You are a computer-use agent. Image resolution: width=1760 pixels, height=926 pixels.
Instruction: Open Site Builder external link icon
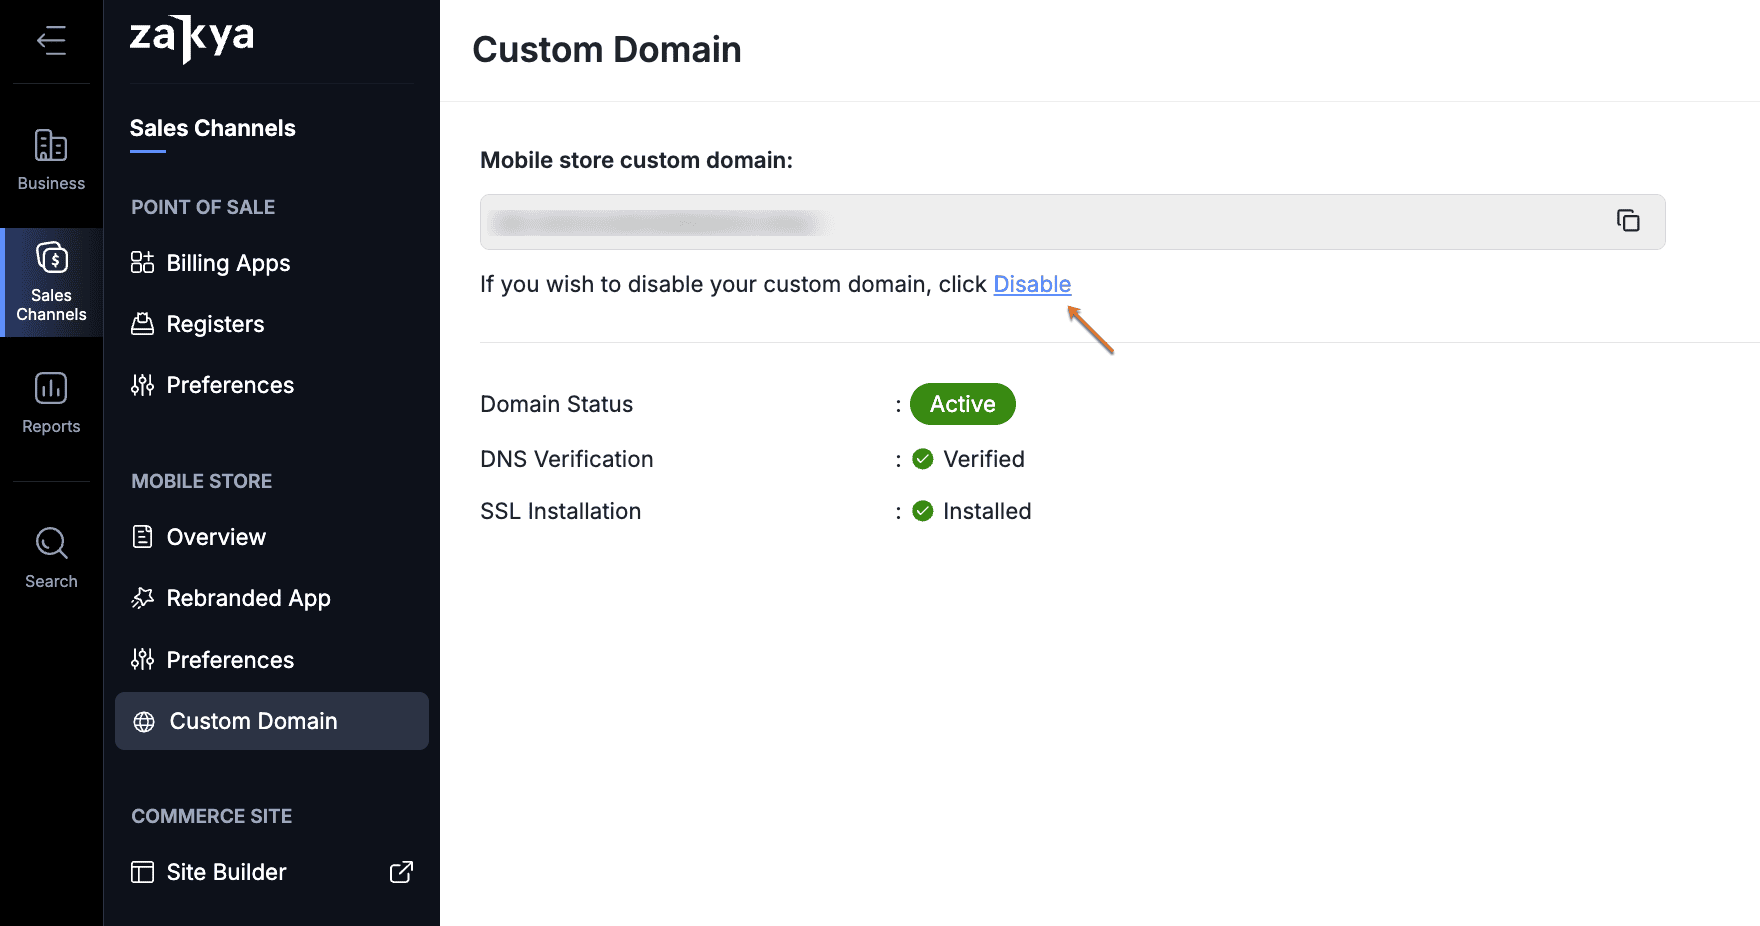(x=401, y=872)
